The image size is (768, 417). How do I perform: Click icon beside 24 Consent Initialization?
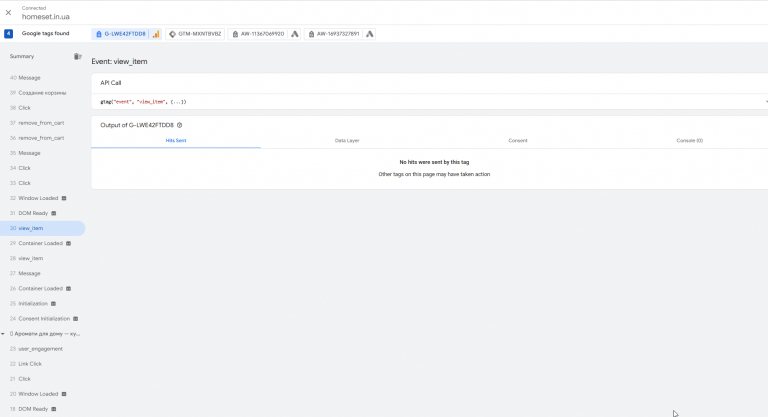75,319
